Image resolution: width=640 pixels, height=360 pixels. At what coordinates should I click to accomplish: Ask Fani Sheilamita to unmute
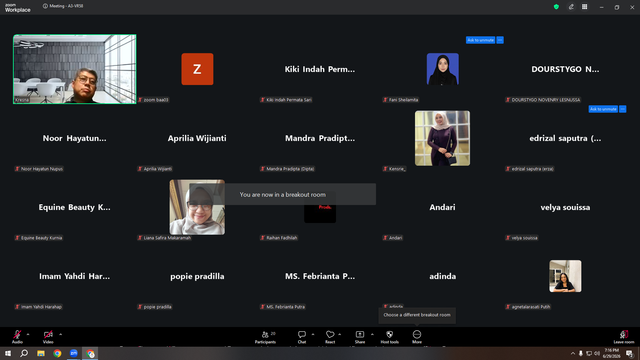480,40
